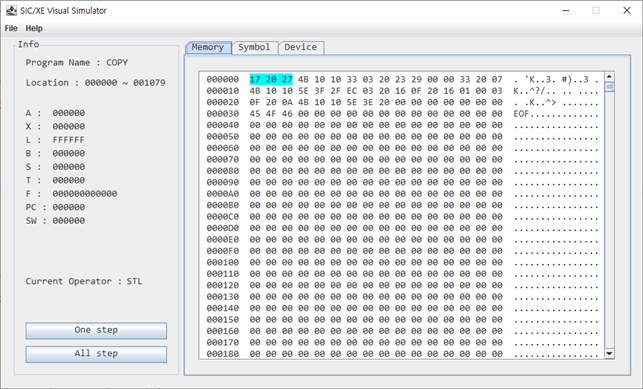Click the SW register value
Screen dimensions: 643x389
[x=68, y=221]
